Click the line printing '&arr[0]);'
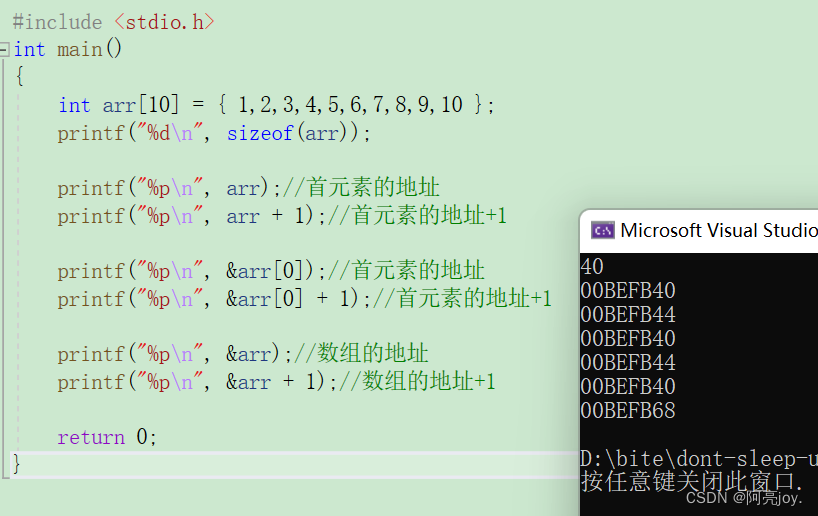The image size is (818, 516). click(271, 271)
